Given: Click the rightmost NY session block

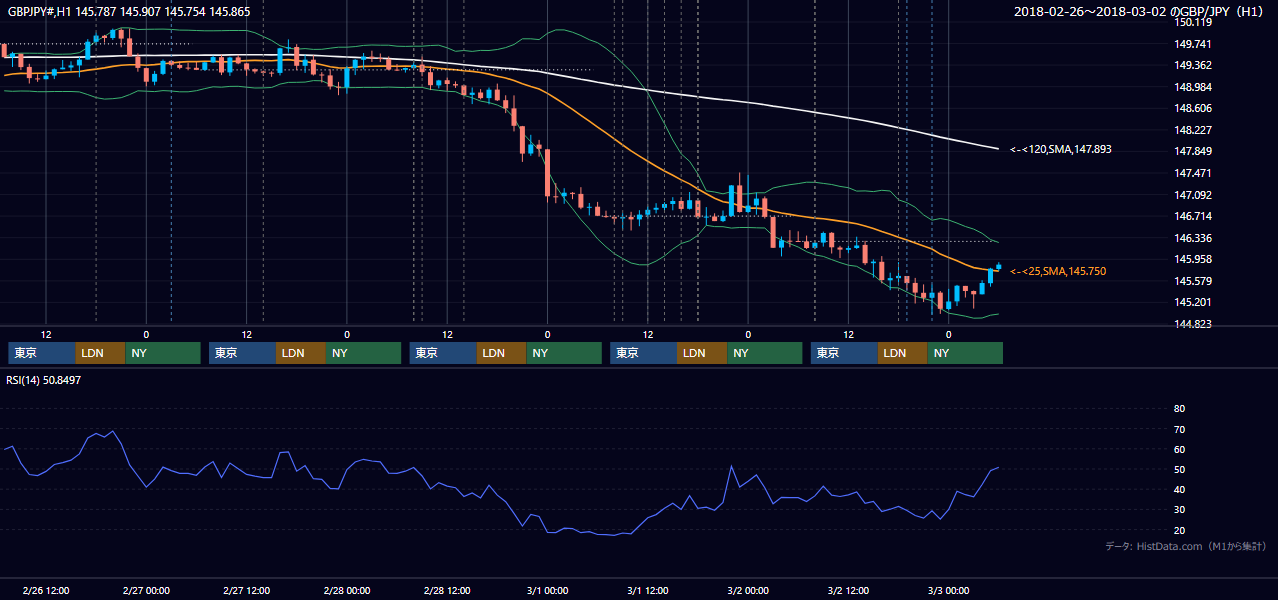Looking at the screenshot, I should tap(965, 353).
